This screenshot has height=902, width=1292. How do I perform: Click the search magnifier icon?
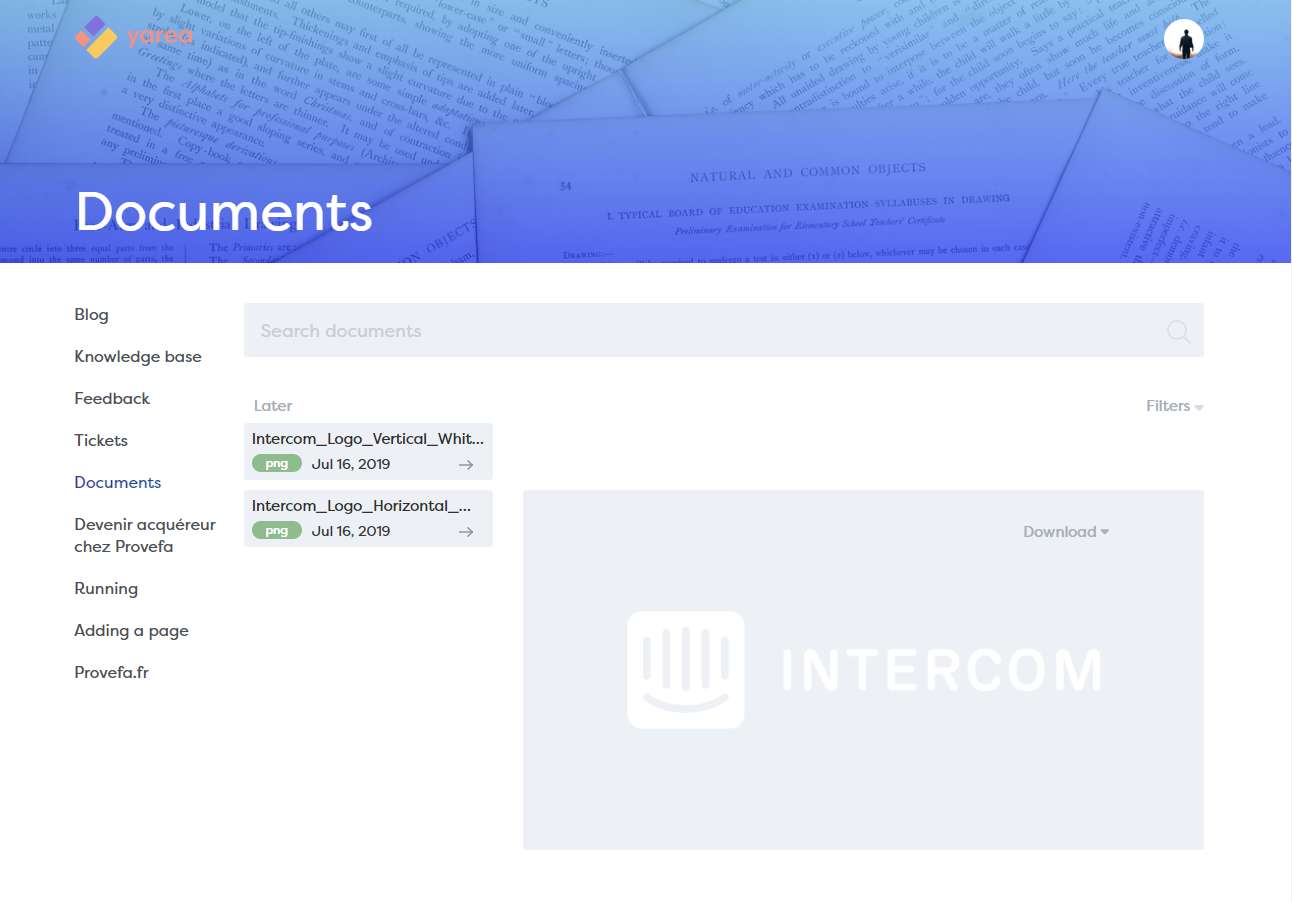coord(1178,331)
